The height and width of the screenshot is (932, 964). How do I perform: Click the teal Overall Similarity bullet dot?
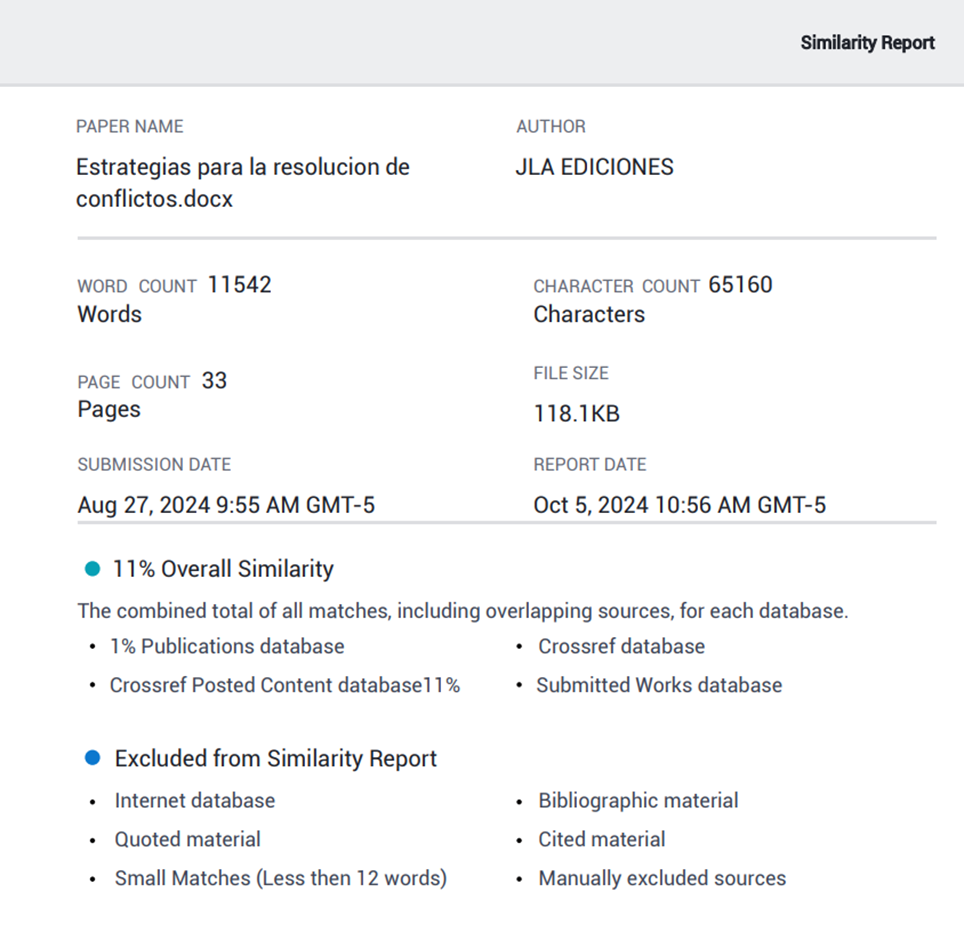[93, 569]
